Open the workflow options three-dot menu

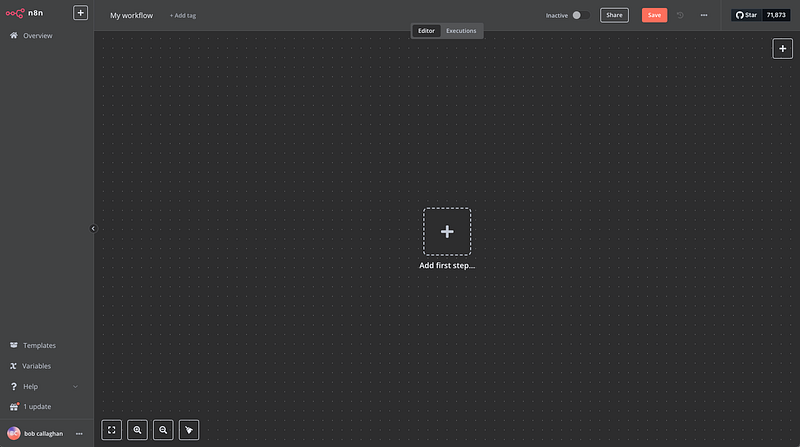pos(704,15)
